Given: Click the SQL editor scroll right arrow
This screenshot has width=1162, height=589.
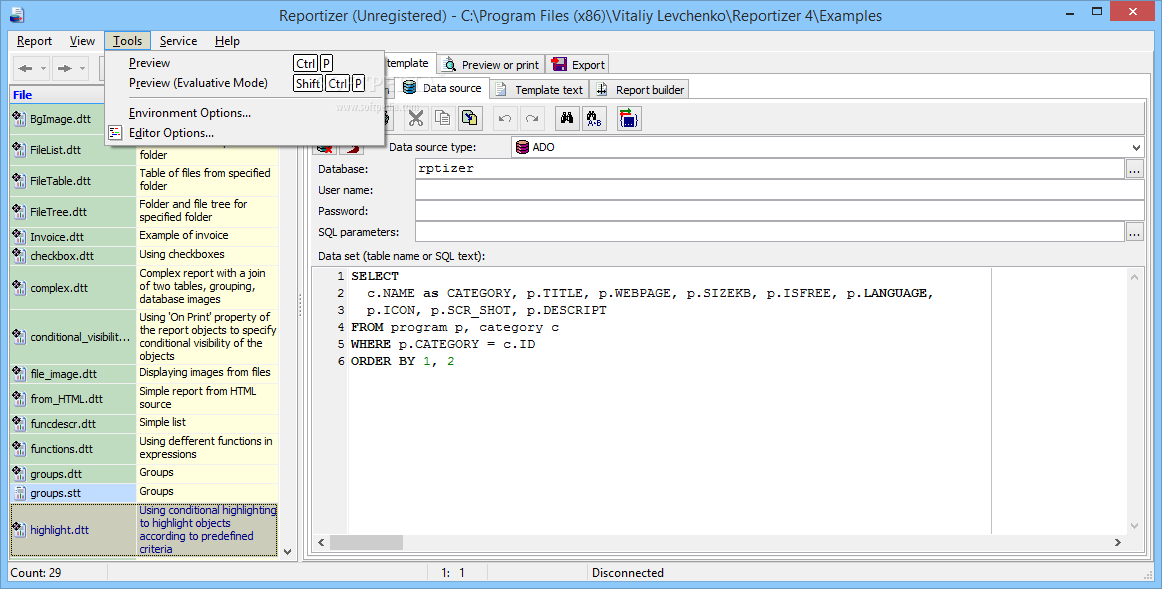Looking at the screenshot, I should [1118, 542].
